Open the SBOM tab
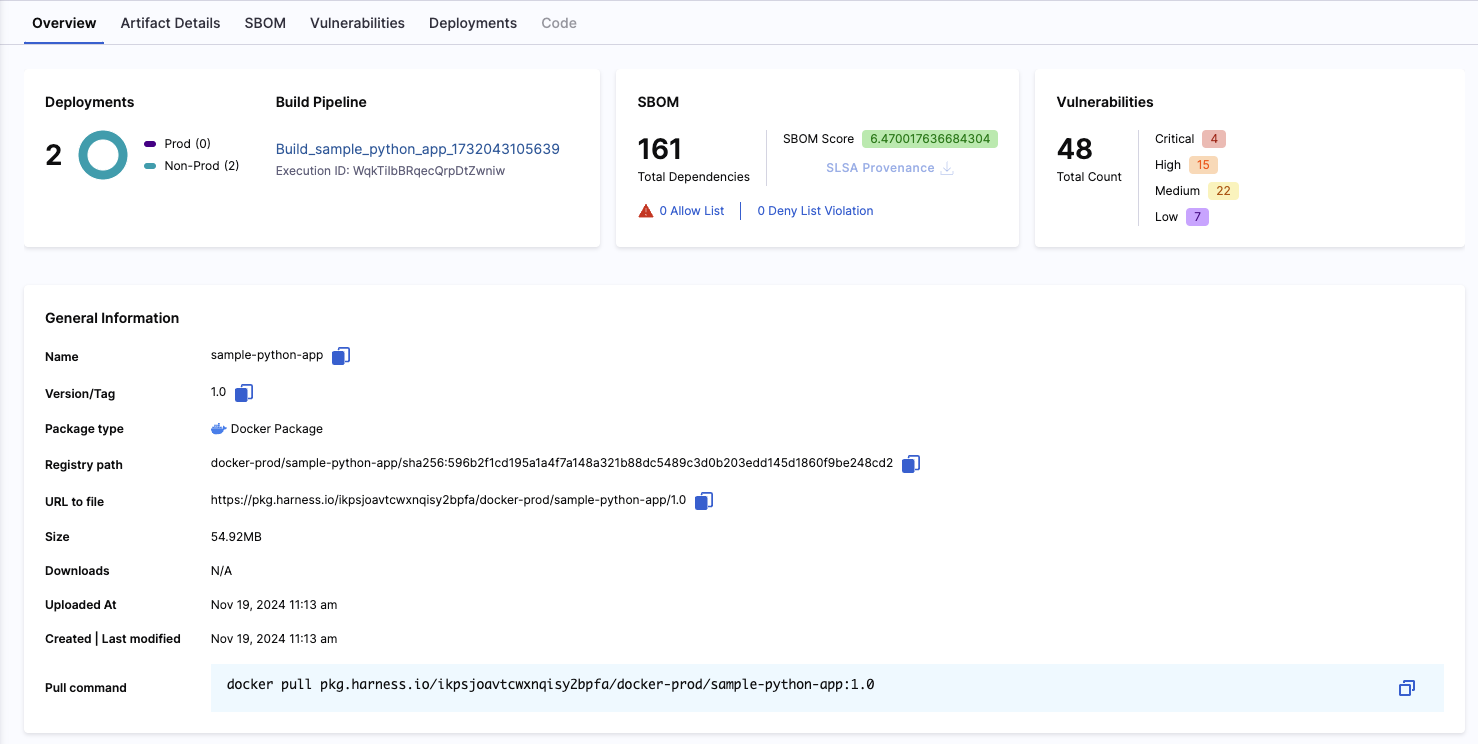Screen dimensions: 1478x744 point(265,23)
